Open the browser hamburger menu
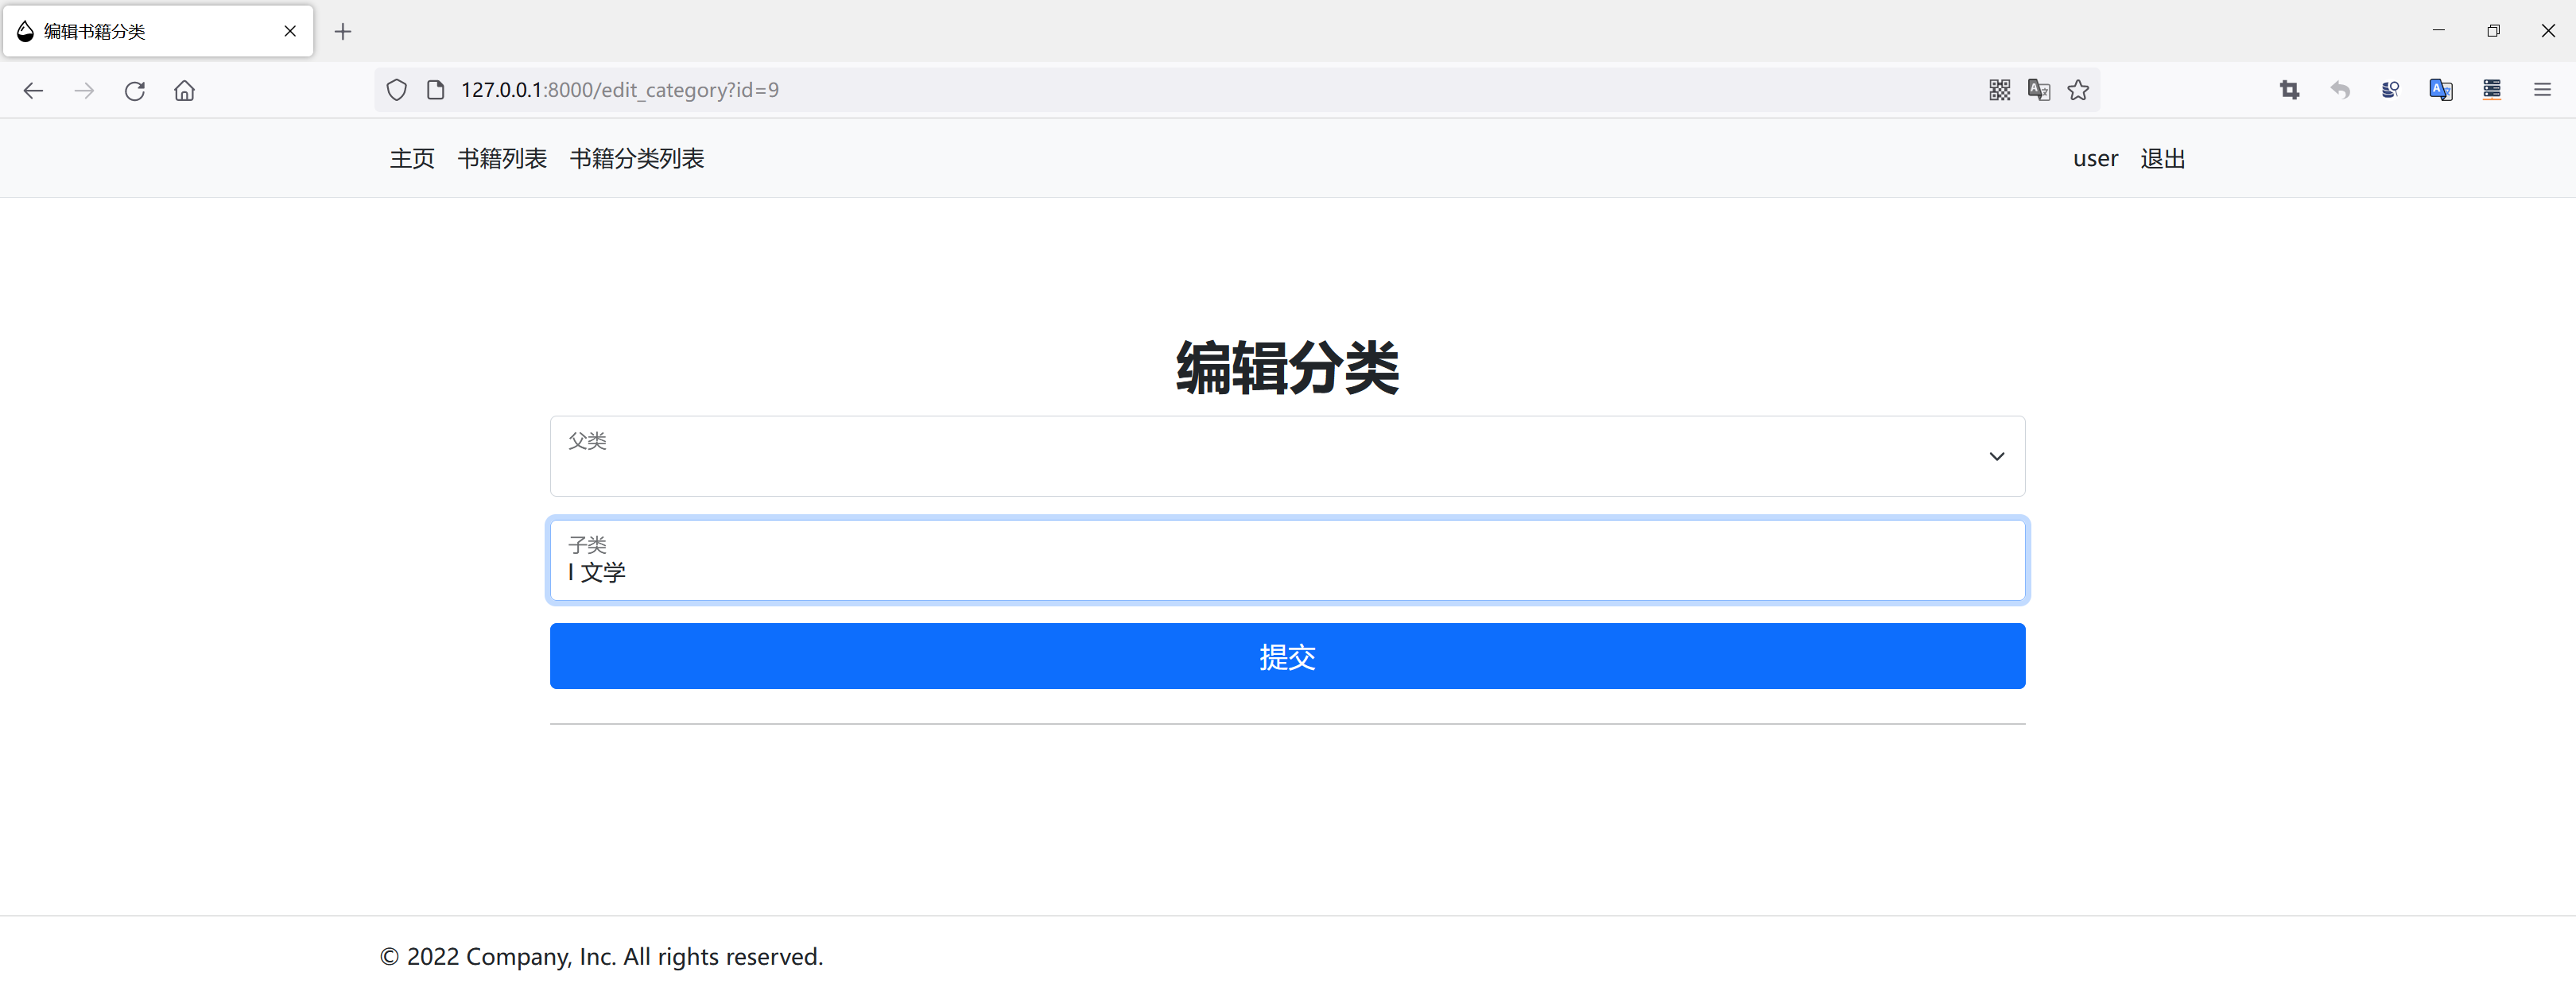The height and width of the screenshot is (995, 2576). tap(2543, 90)
